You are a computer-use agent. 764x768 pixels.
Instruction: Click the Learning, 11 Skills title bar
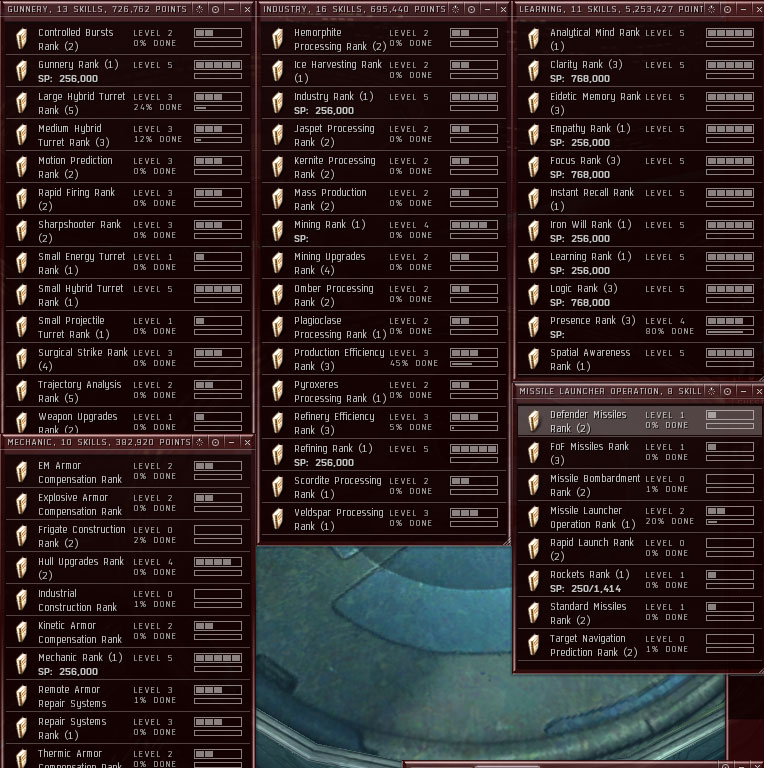611,9
